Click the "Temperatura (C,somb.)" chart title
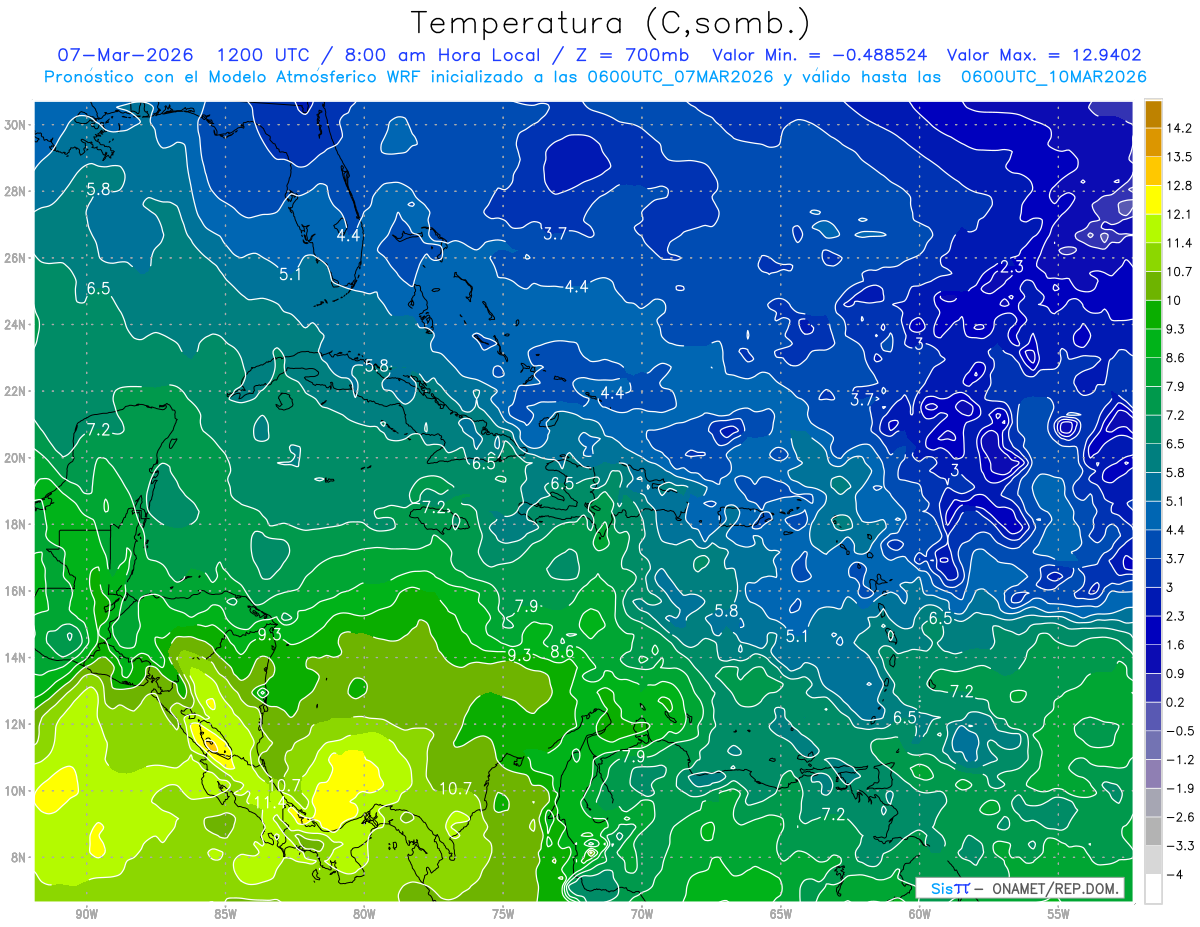 point(611,23)
